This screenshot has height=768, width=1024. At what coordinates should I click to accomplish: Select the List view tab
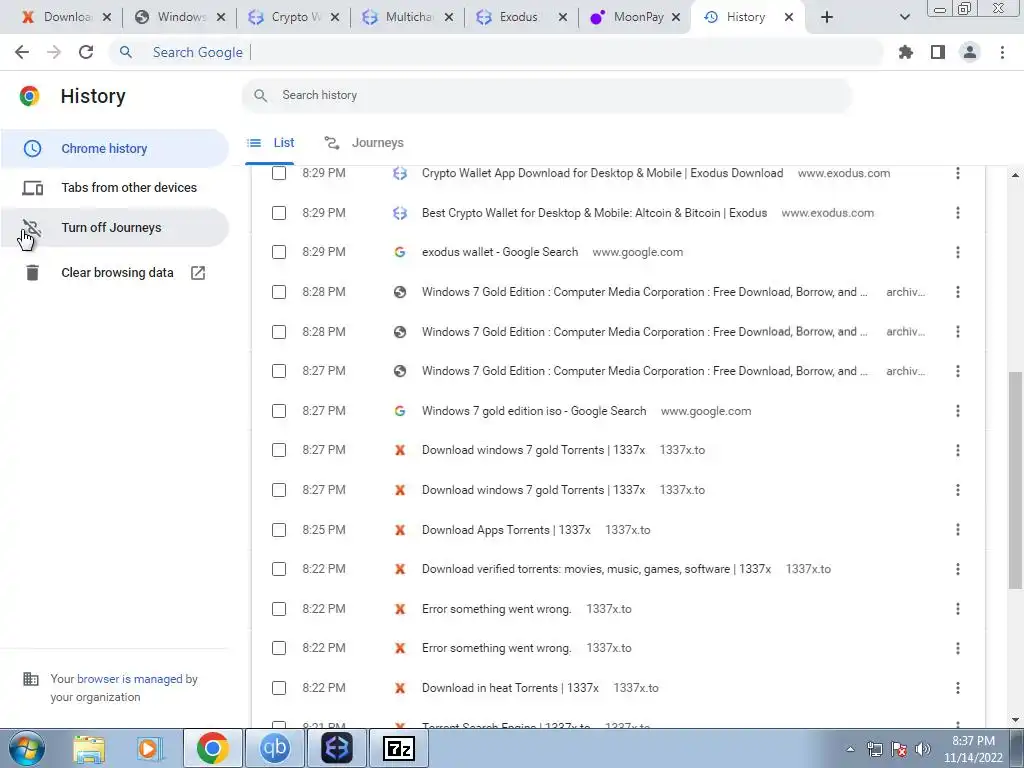270,143
